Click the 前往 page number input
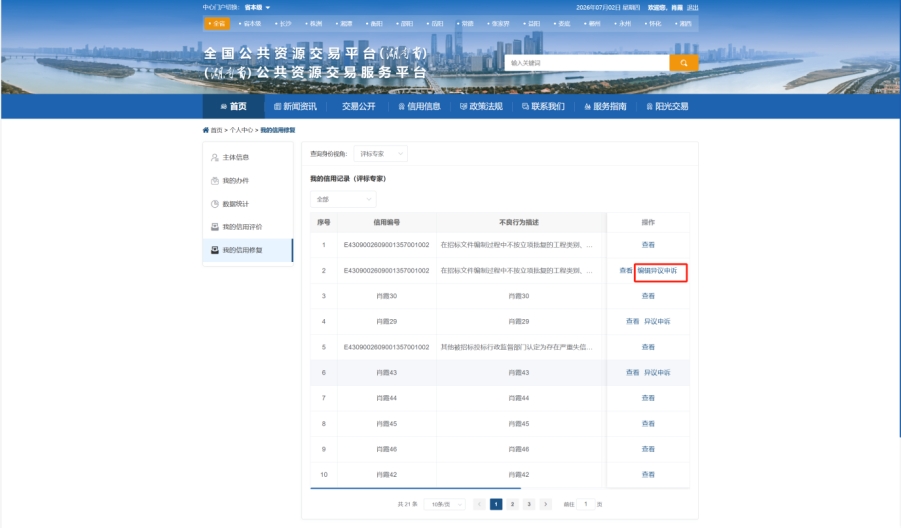 [586, 504]
